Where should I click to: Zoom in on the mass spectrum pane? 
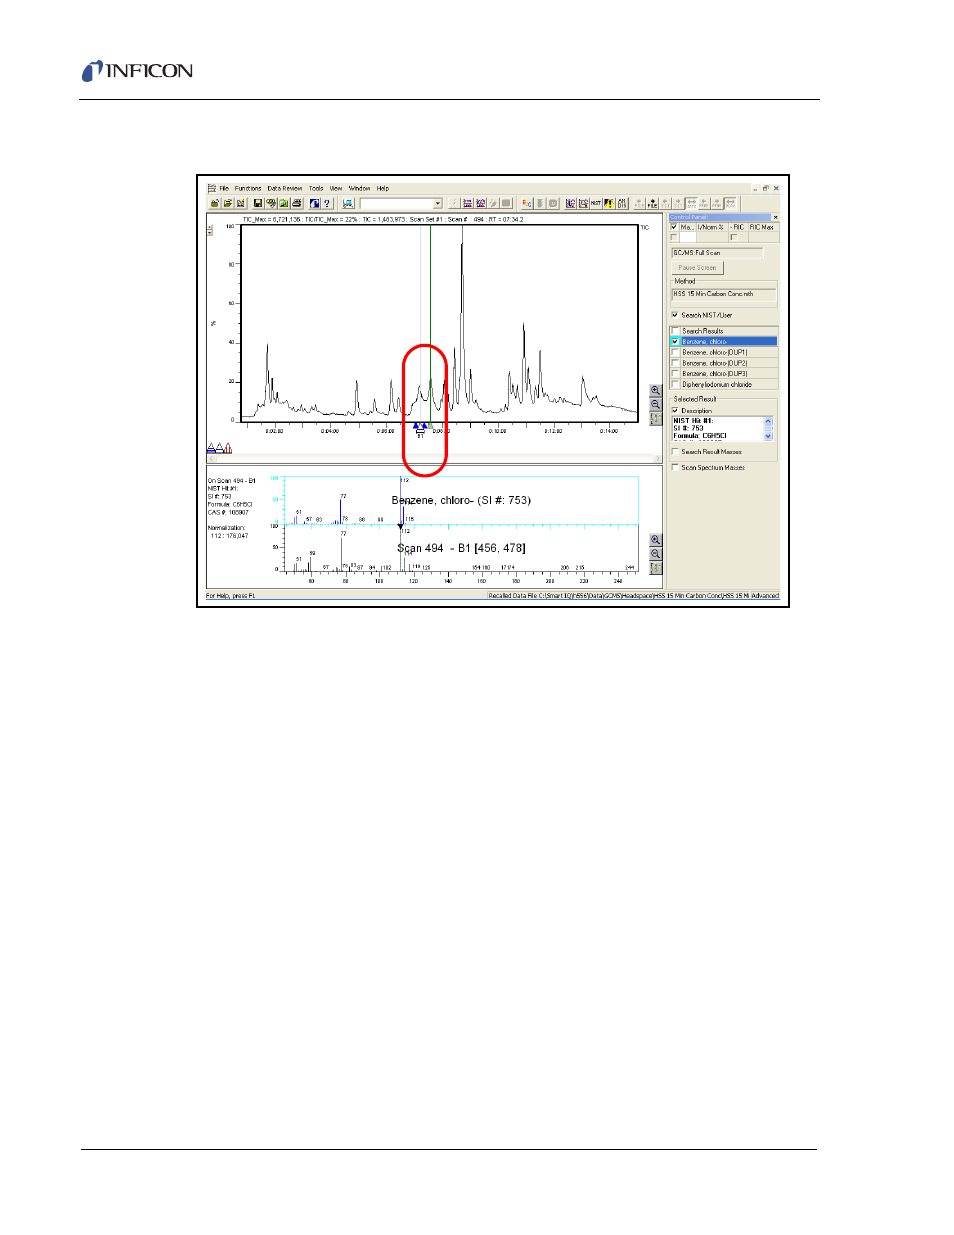(x=656, y=540)
